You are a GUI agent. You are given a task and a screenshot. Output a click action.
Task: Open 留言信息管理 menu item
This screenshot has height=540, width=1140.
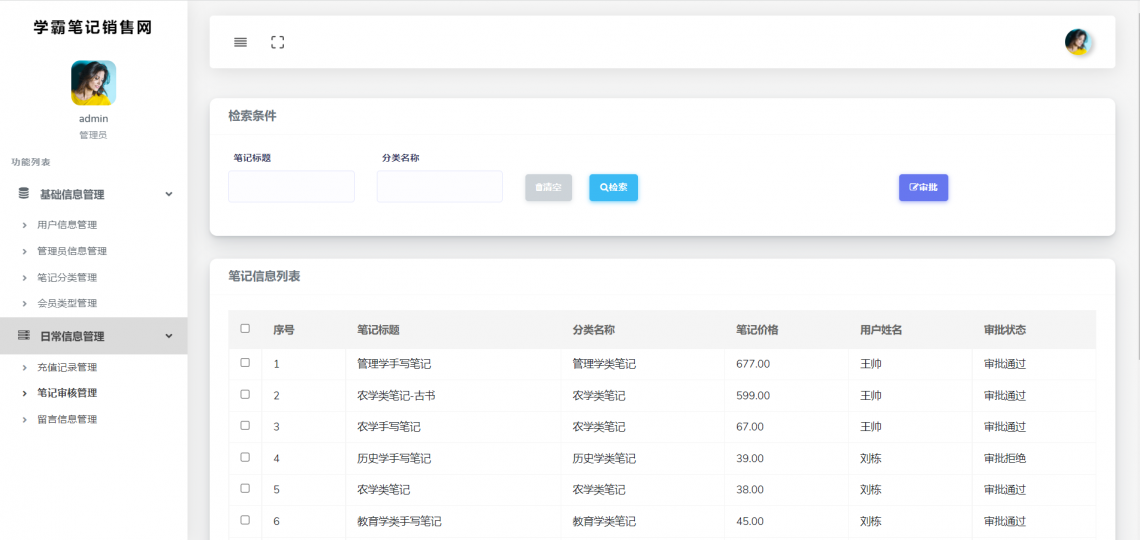[x=67, y=419]
